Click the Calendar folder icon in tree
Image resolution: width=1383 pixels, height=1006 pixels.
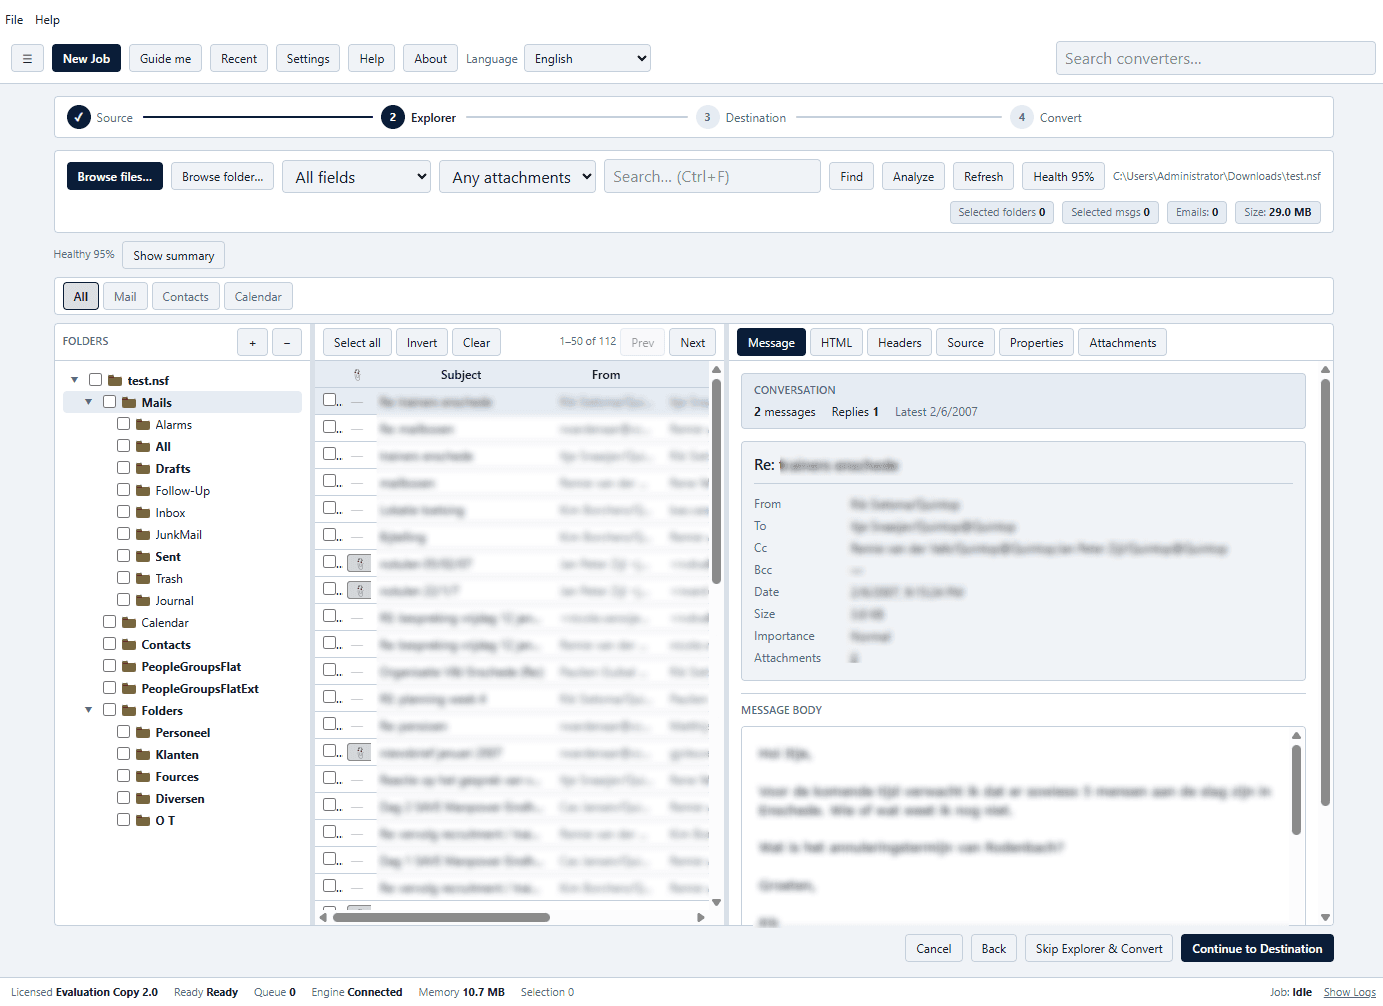pyautogui.click(x=129, y=623)
